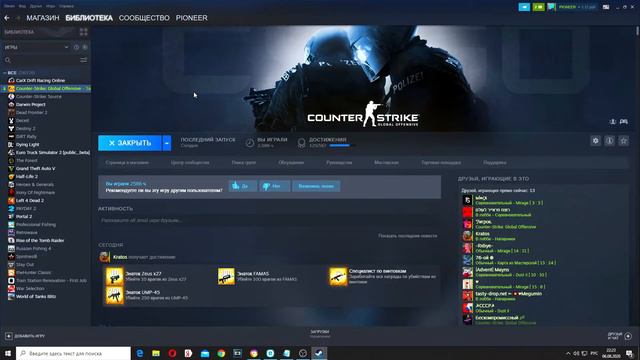Open File Explorer from the taskbar

pos(156,353)
